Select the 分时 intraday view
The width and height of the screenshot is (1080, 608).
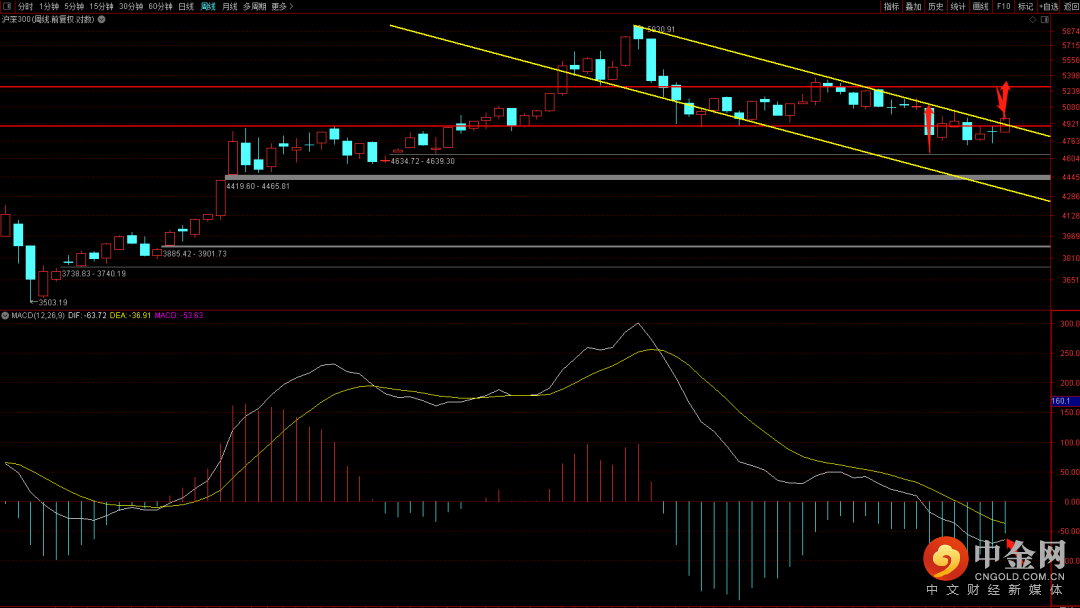tap(25, 6)
